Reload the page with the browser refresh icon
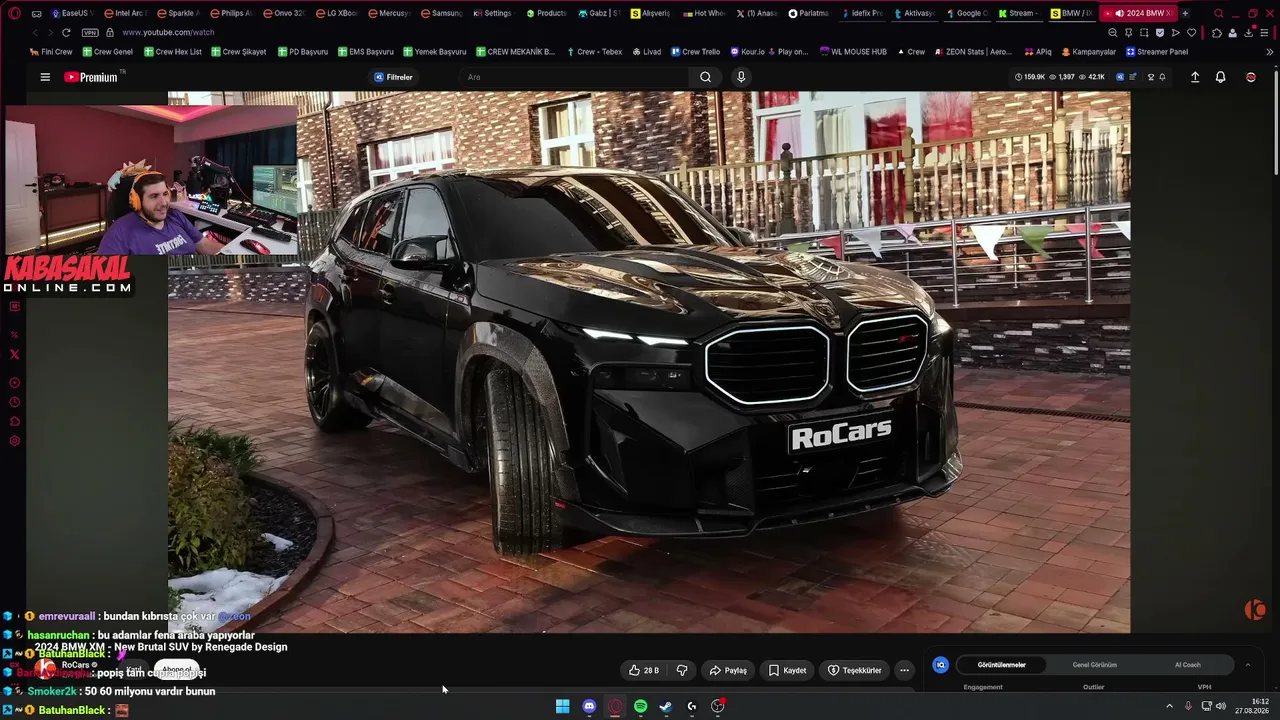Screen dimensions: 1280x720 point(67,32)
